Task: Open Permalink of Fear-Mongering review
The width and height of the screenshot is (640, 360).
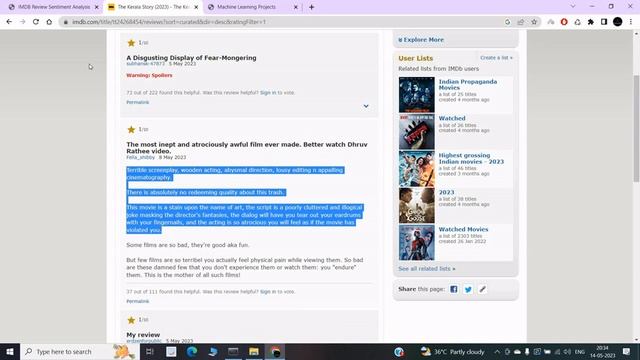Action: (x=138, y=102)
